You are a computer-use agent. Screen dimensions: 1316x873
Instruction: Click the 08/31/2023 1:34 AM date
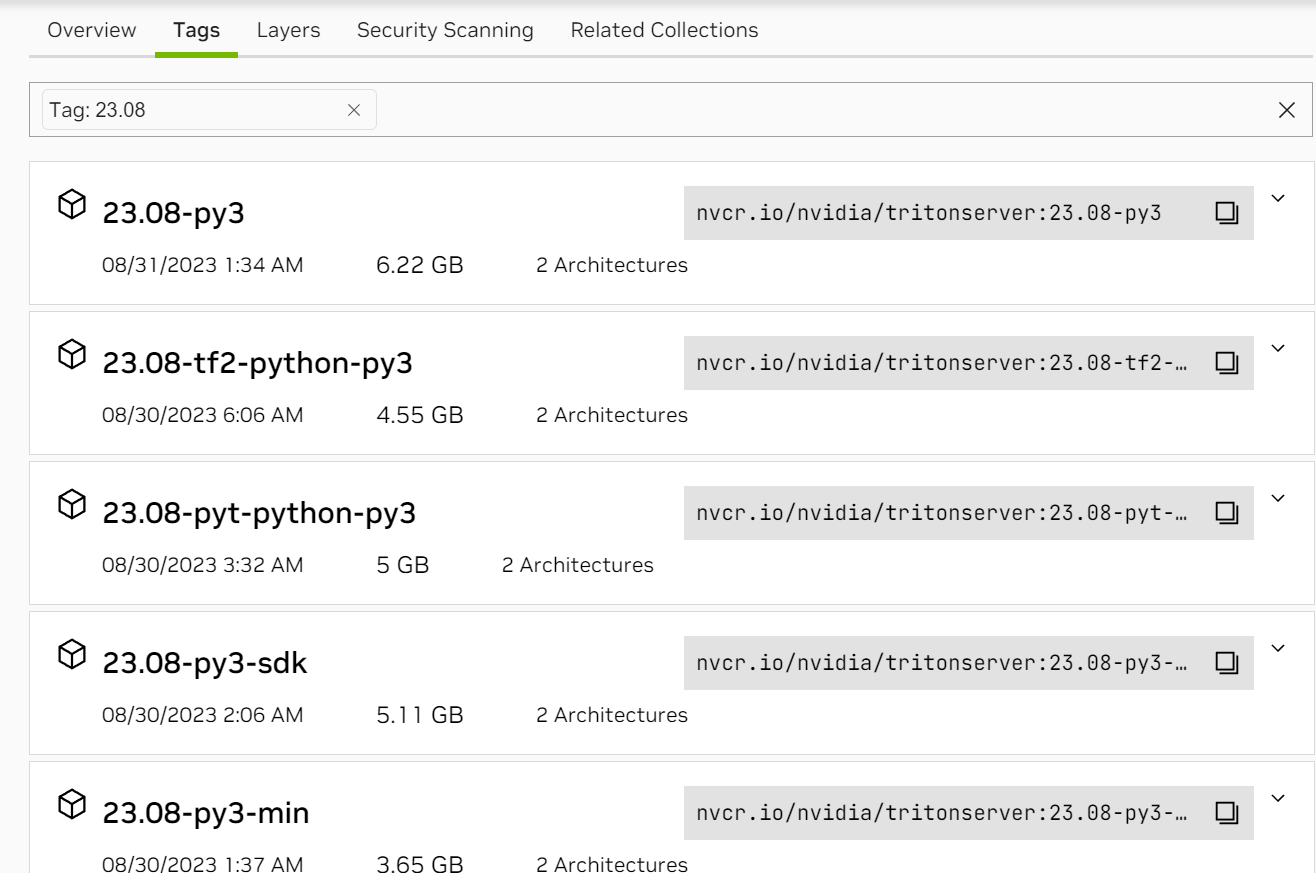tap(203, 266)
